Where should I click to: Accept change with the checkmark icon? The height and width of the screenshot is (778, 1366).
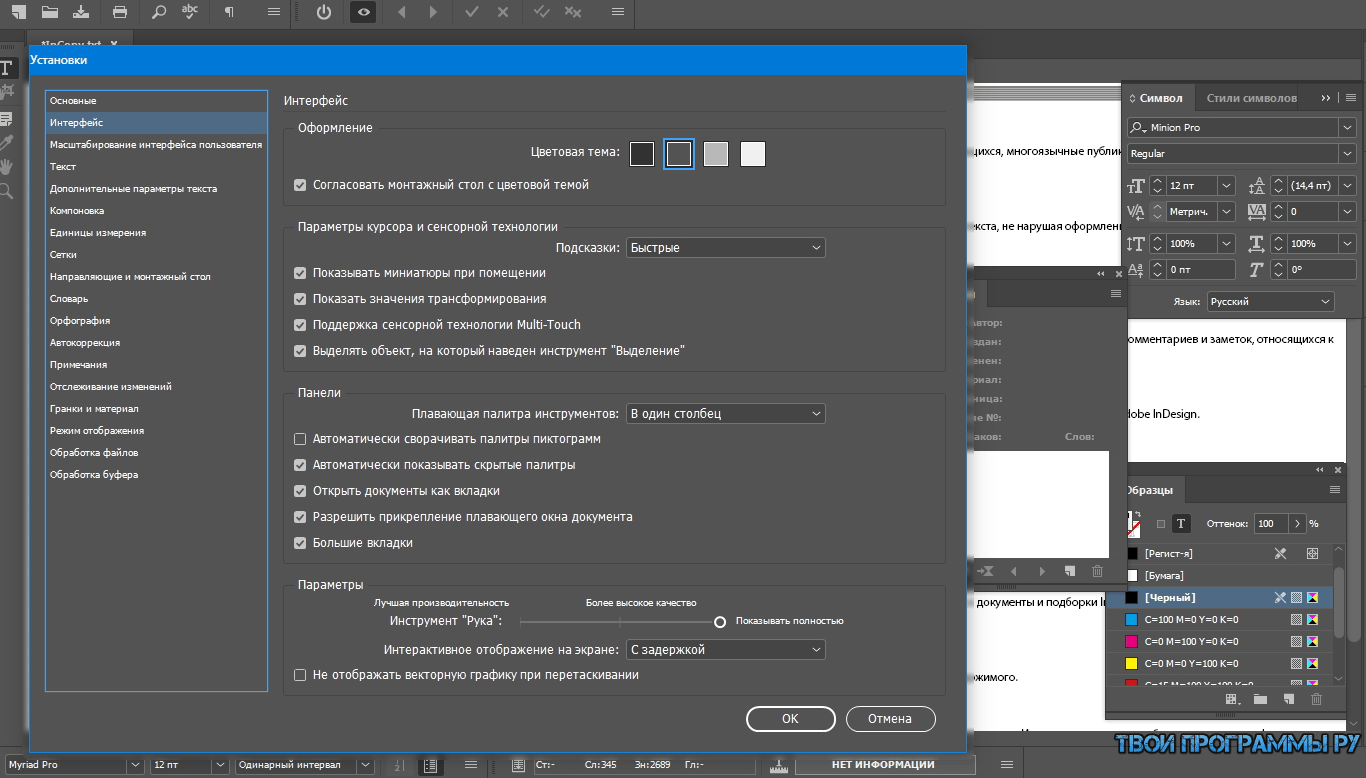coord(472,12)
